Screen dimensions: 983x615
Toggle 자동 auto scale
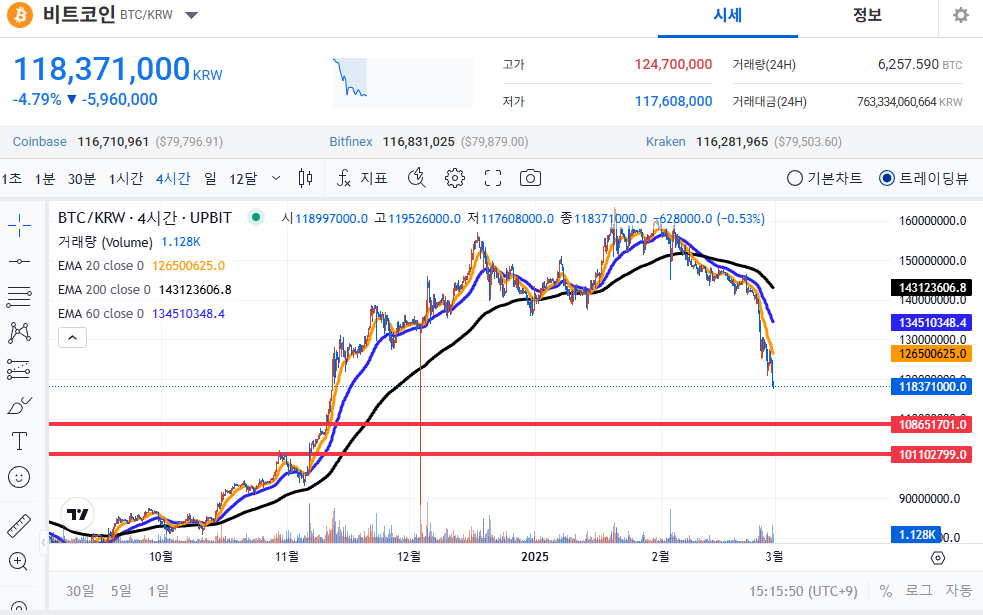959,591
